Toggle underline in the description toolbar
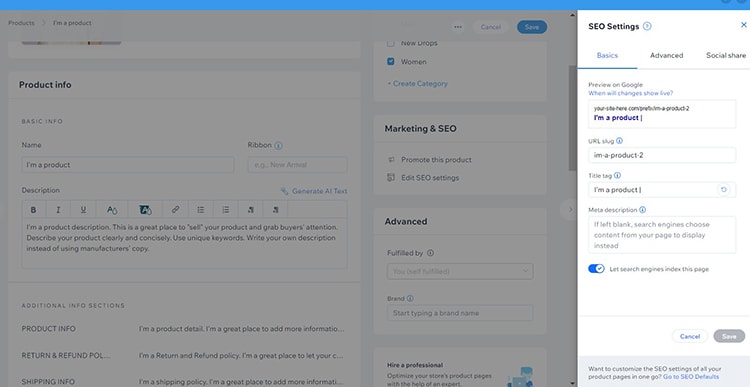Screen dimensions: 750x387 click(83, 210)
